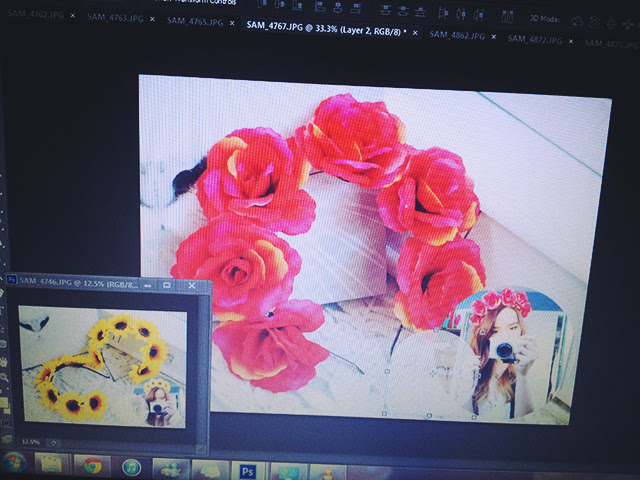Close the SAM_4746.JPG floating window
Screen dimensions: 640x480
191,286
